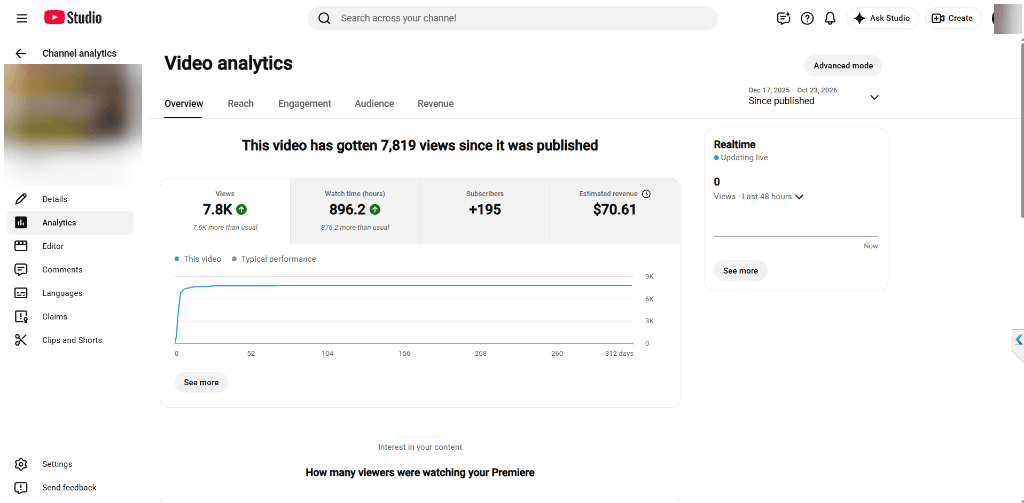The image size is (1024, 503).
Task: Click the How many viewers were watching heading
Action: tap(420, 472)
